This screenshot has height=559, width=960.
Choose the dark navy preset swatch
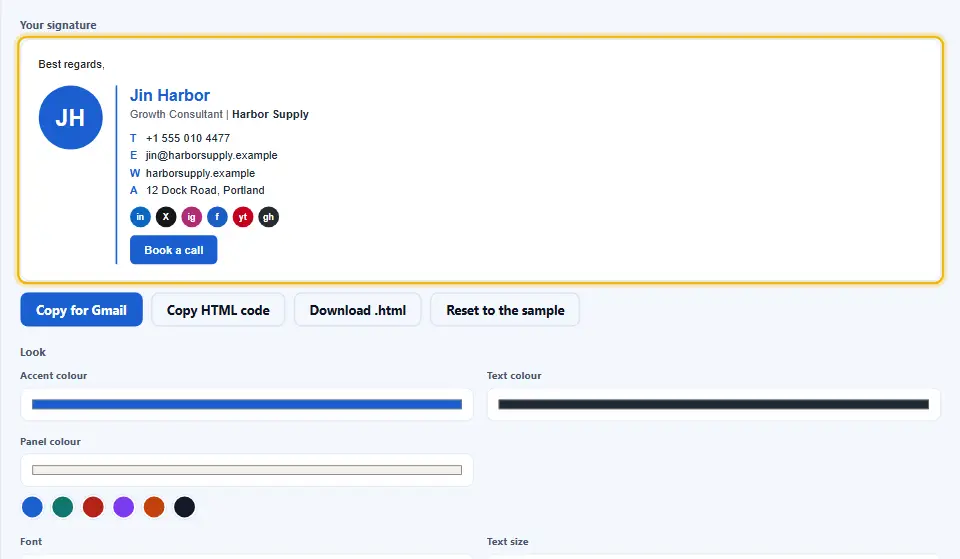point(184,507)
